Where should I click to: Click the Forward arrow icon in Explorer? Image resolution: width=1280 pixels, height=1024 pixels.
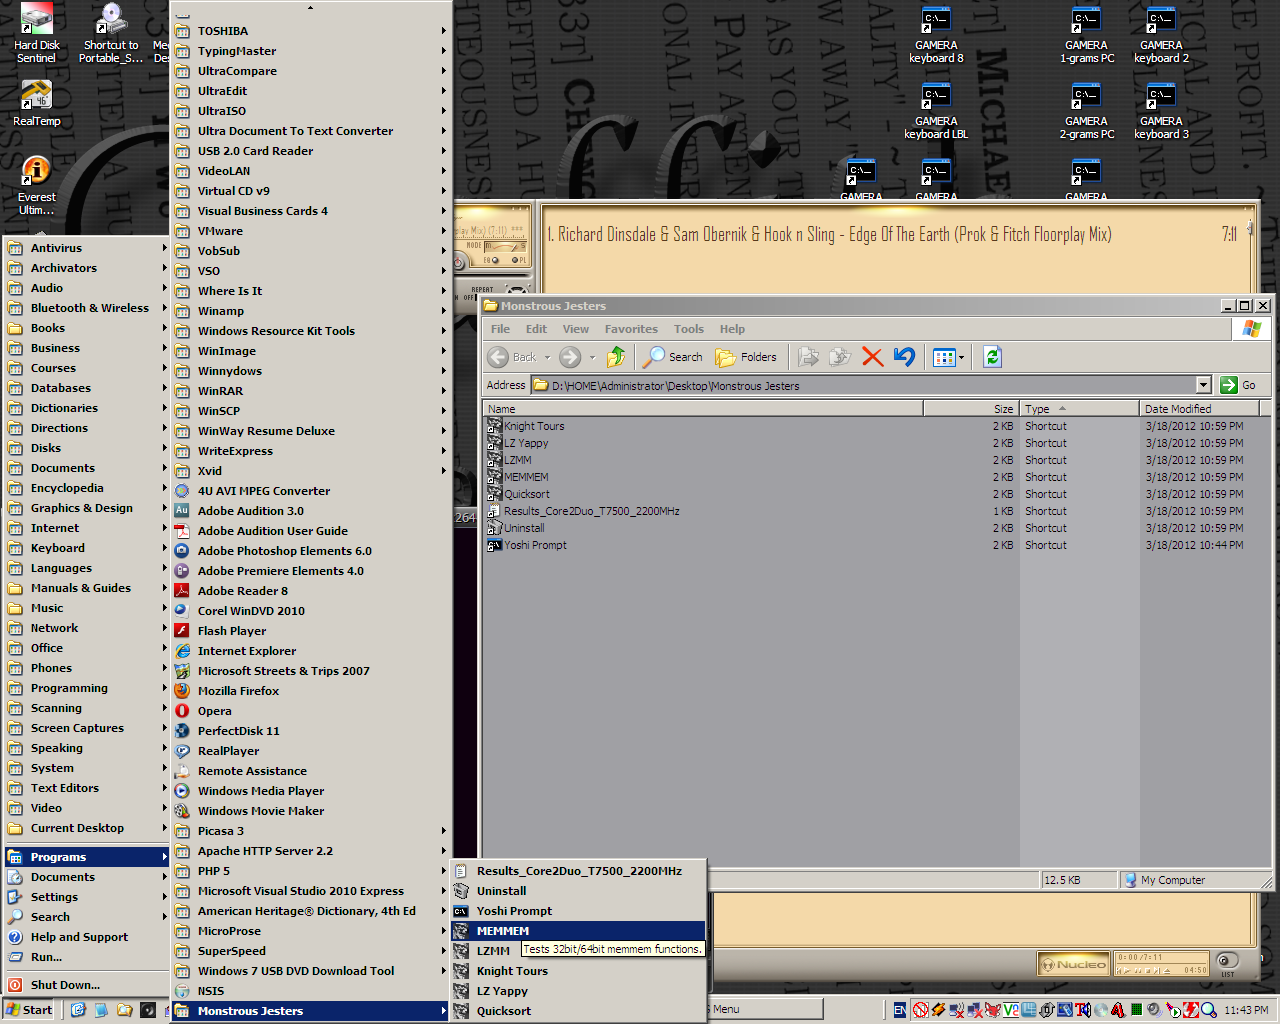click(x=570, y=357)
